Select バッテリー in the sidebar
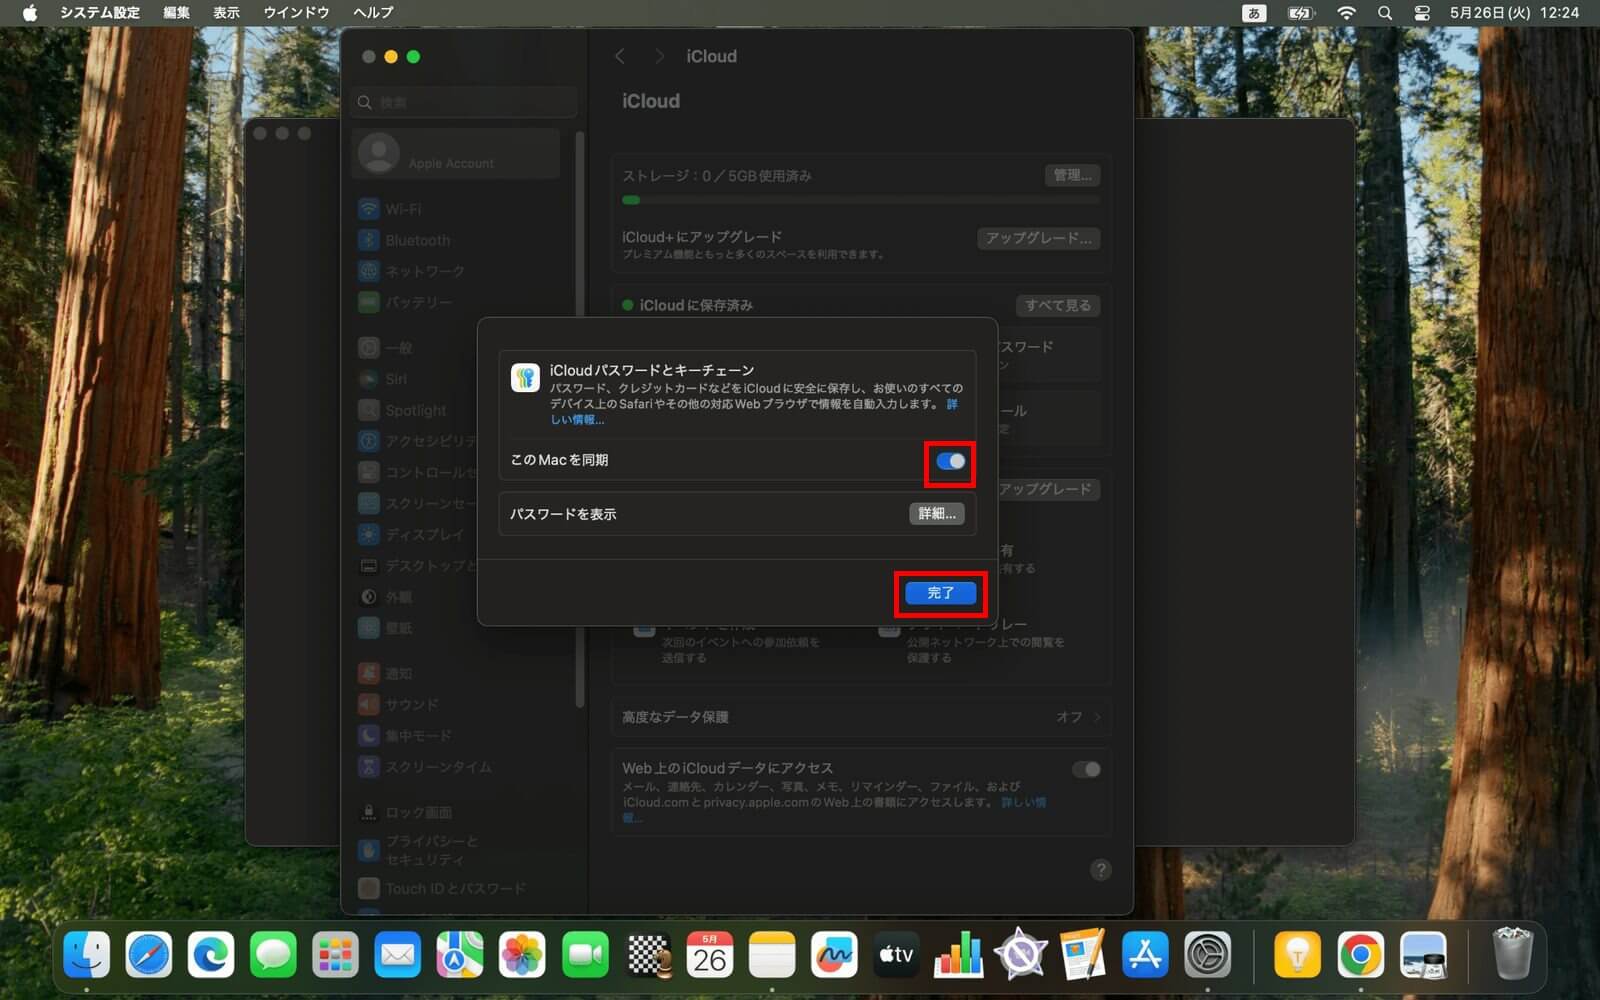Screen dimensions: 1600x1000 pyautogui.click(x=456, y=302)
